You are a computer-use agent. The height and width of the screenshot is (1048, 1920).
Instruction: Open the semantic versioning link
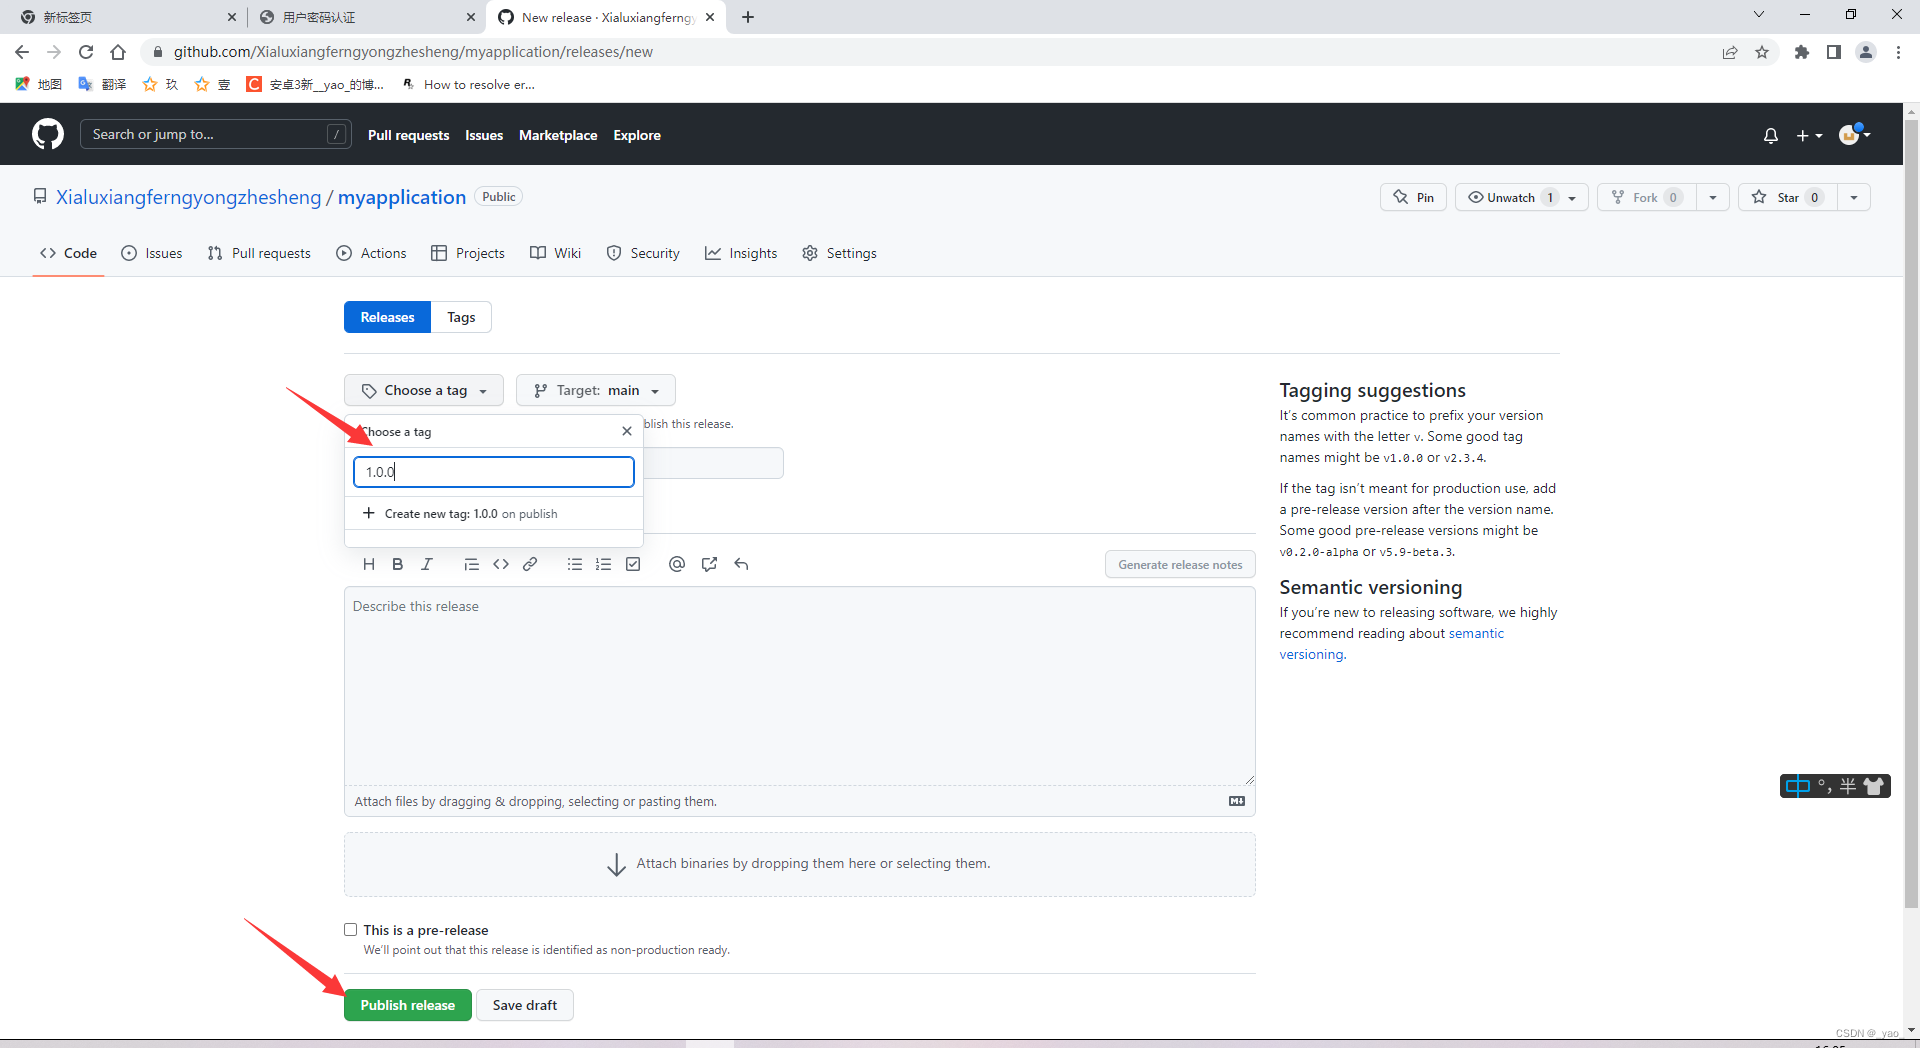pos(1392,644)
